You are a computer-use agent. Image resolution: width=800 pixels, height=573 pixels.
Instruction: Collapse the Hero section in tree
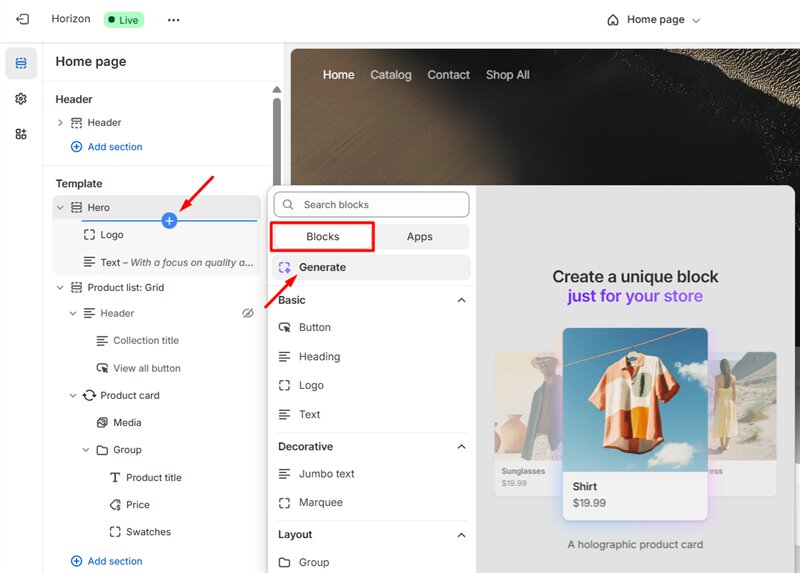click(60, 208)
